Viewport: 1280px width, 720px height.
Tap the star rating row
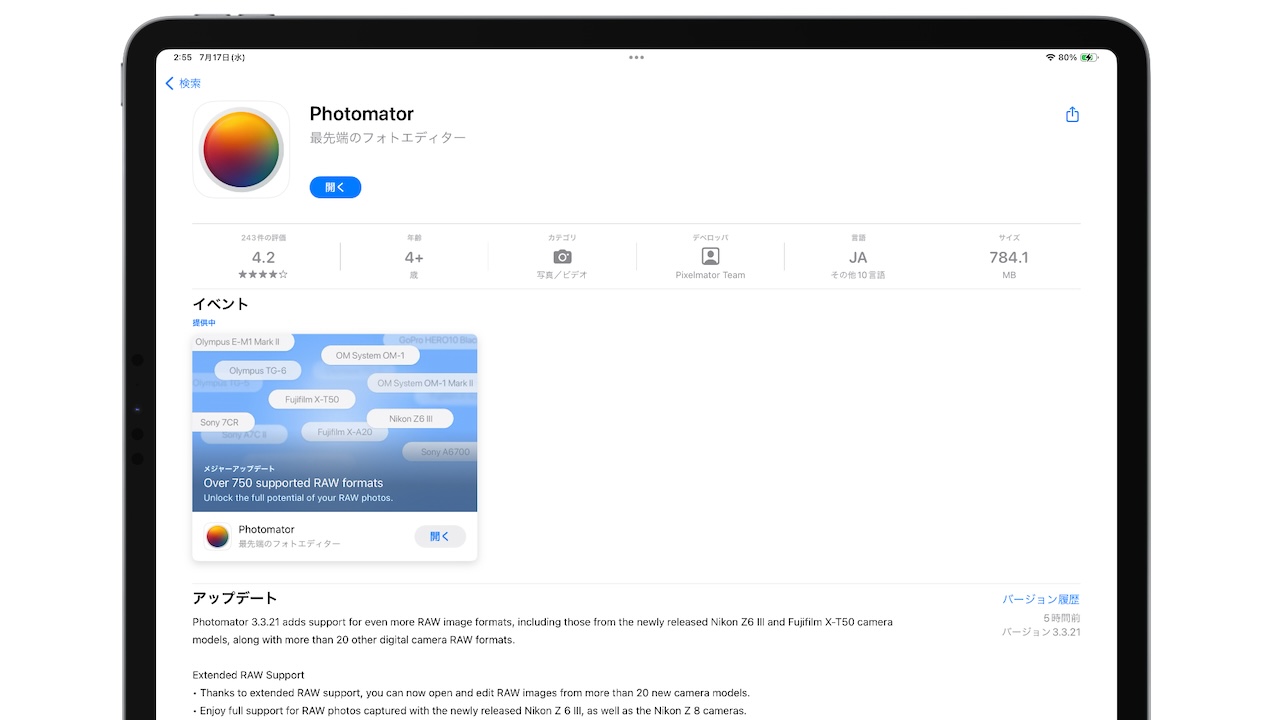tap(263, 274)
